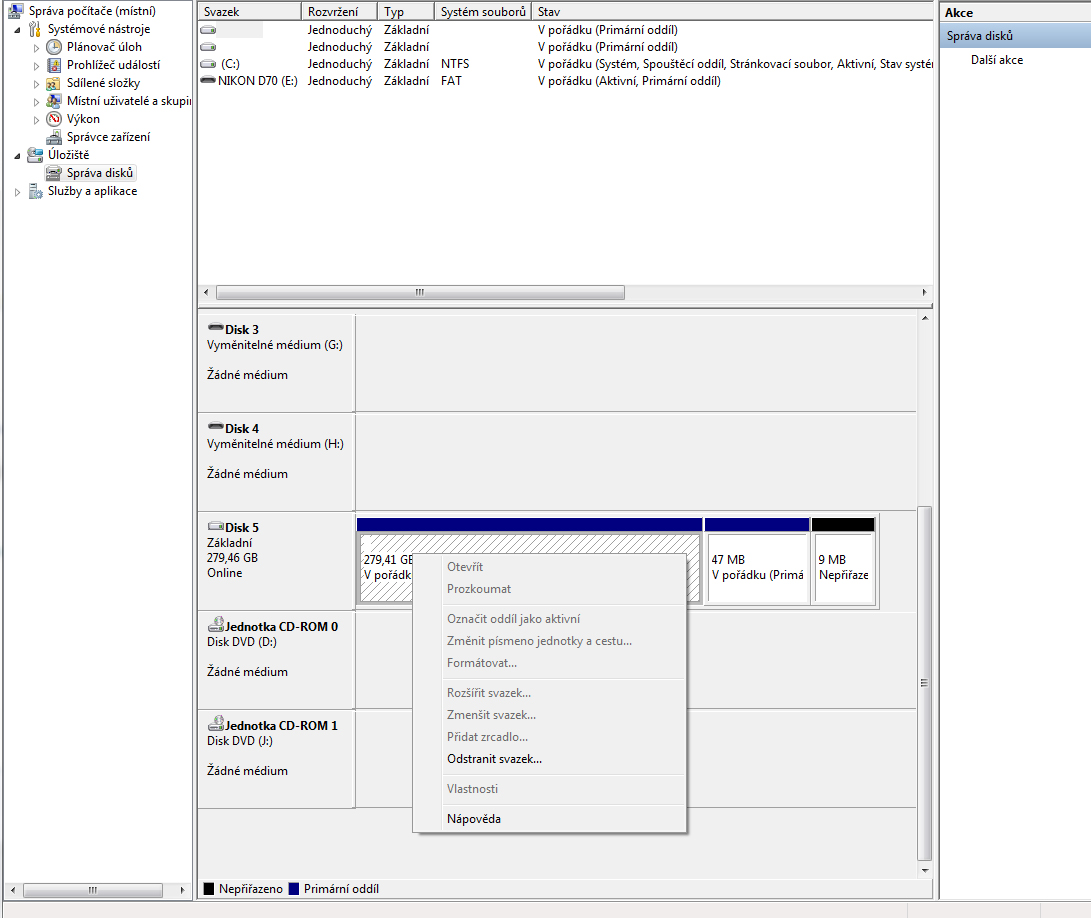1091x918 pixels.
Task: Click the Disk 5 hard drive icon
Action: tap(216, 526)
